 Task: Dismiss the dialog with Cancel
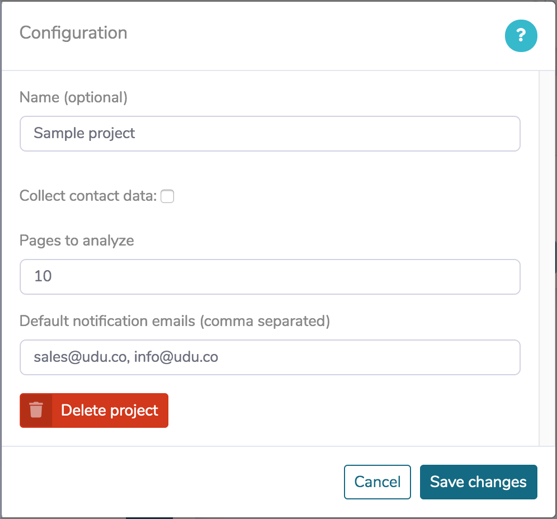377,482
